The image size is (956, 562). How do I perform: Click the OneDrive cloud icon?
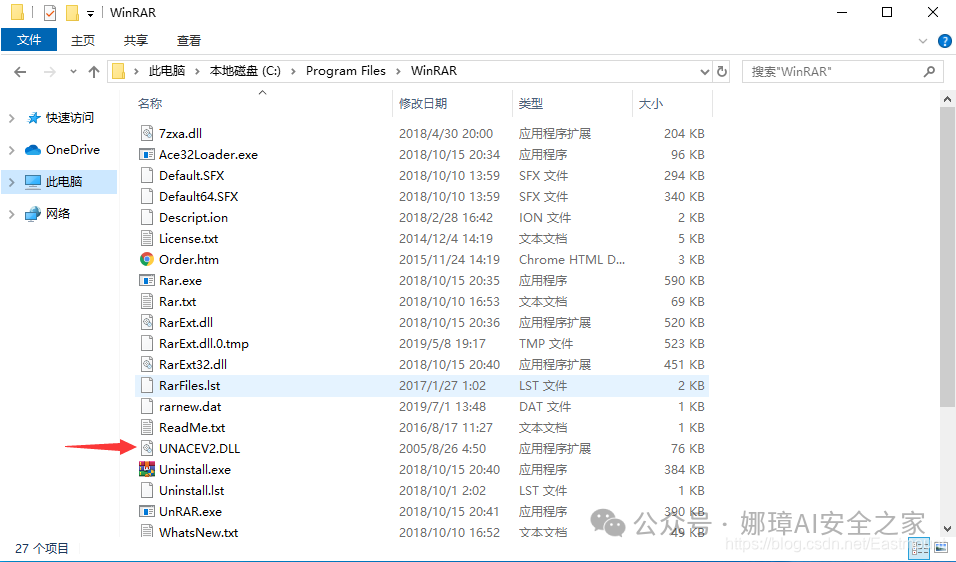point(33,150)
